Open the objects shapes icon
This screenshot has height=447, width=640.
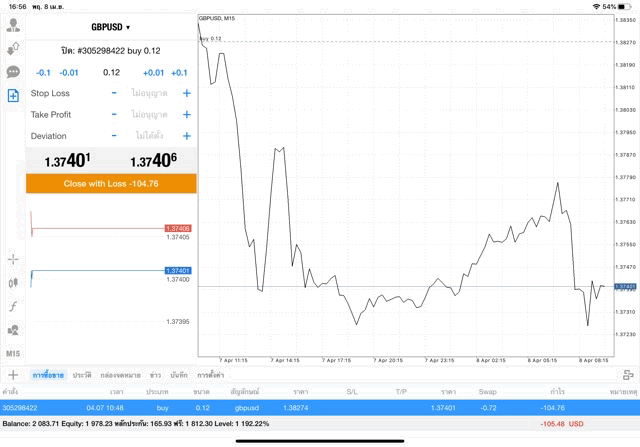[x=13, y=330]
